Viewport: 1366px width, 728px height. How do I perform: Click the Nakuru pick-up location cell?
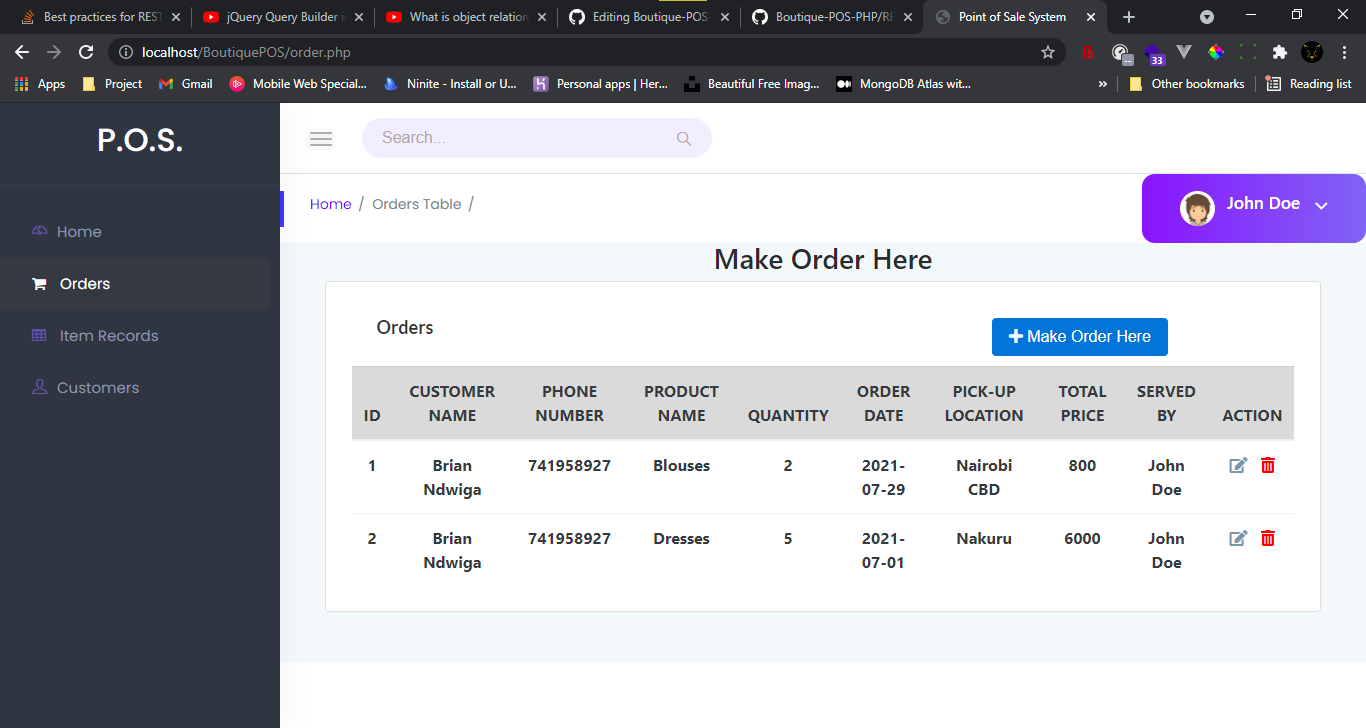pyautogui.click(x=984, y=538)
